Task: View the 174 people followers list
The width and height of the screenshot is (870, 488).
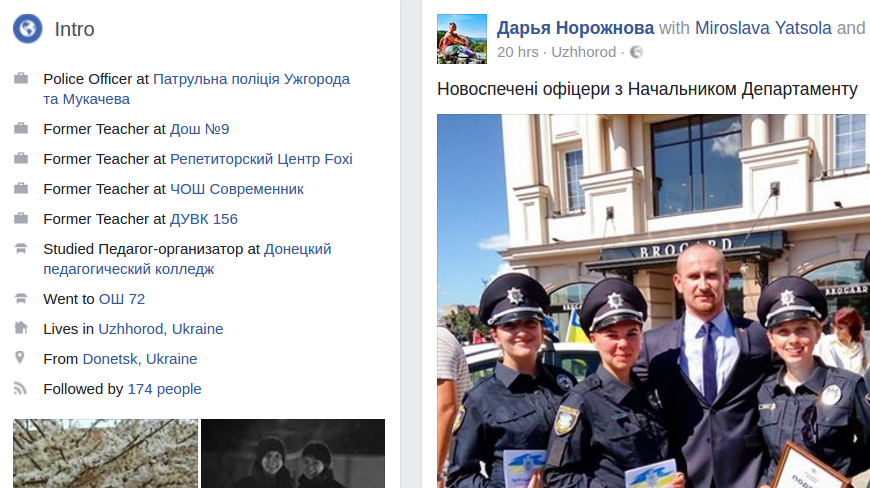Action: pyautogui.click(x=165, y=389)
